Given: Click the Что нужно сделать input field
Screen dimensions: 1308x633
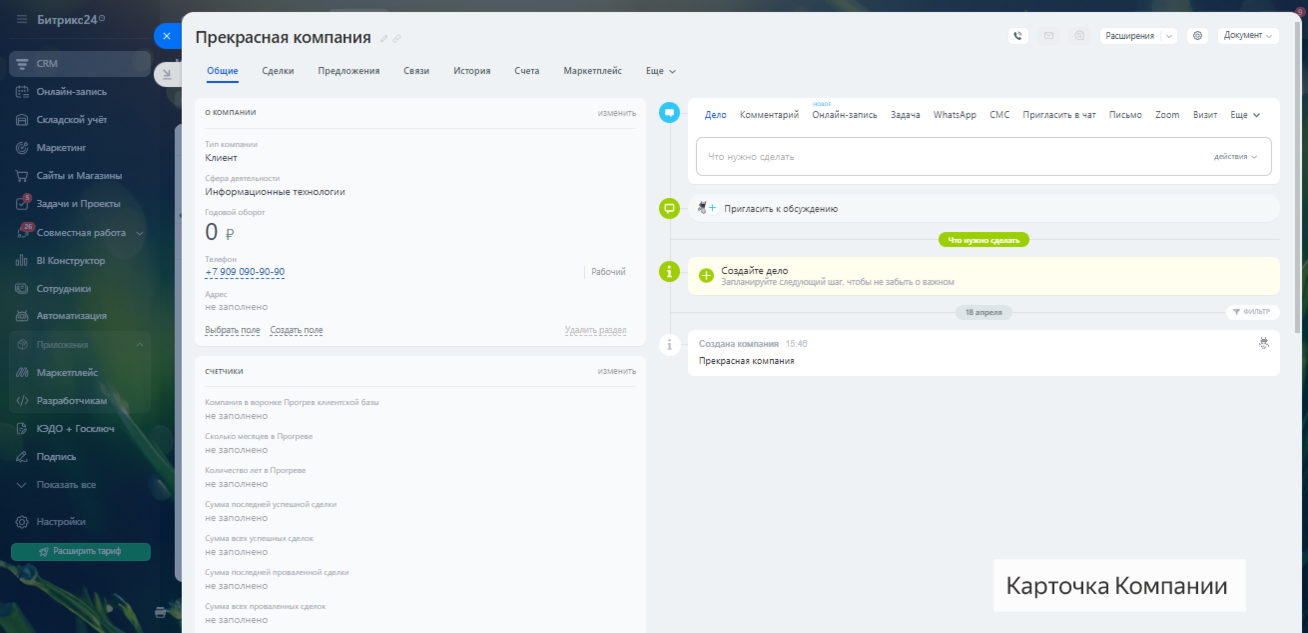Looking at the screenshot, I should (x=950, y=157).
